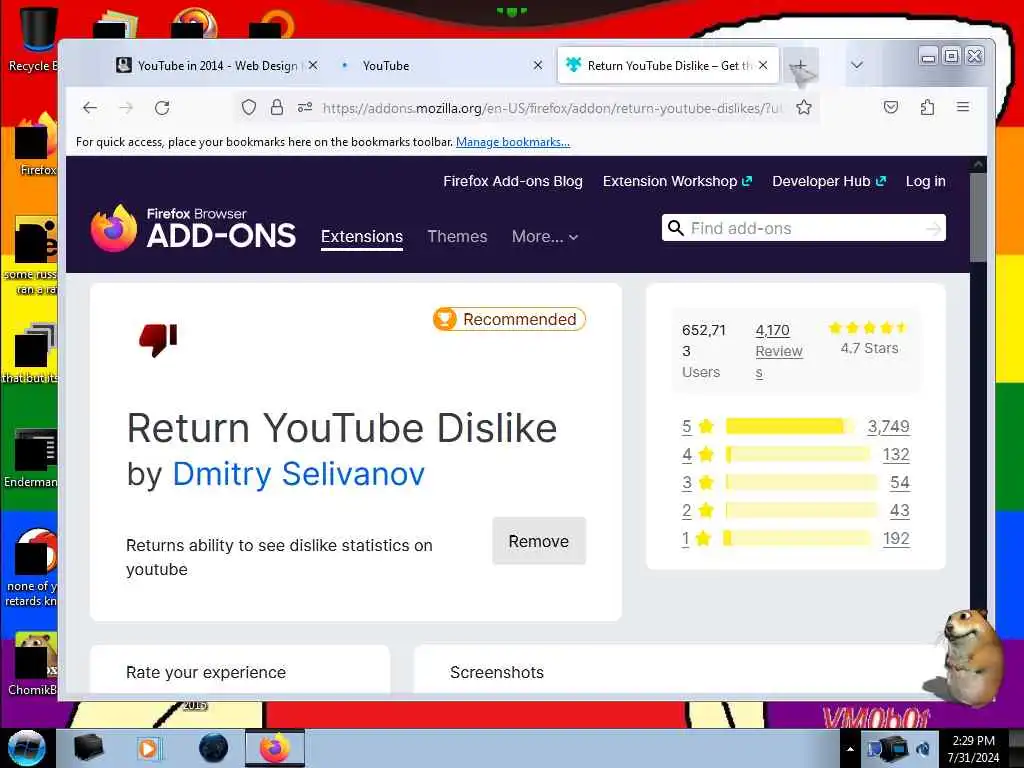Expand the More... dropdown menu
The image size is (1024, 768).
coord(545,236)
